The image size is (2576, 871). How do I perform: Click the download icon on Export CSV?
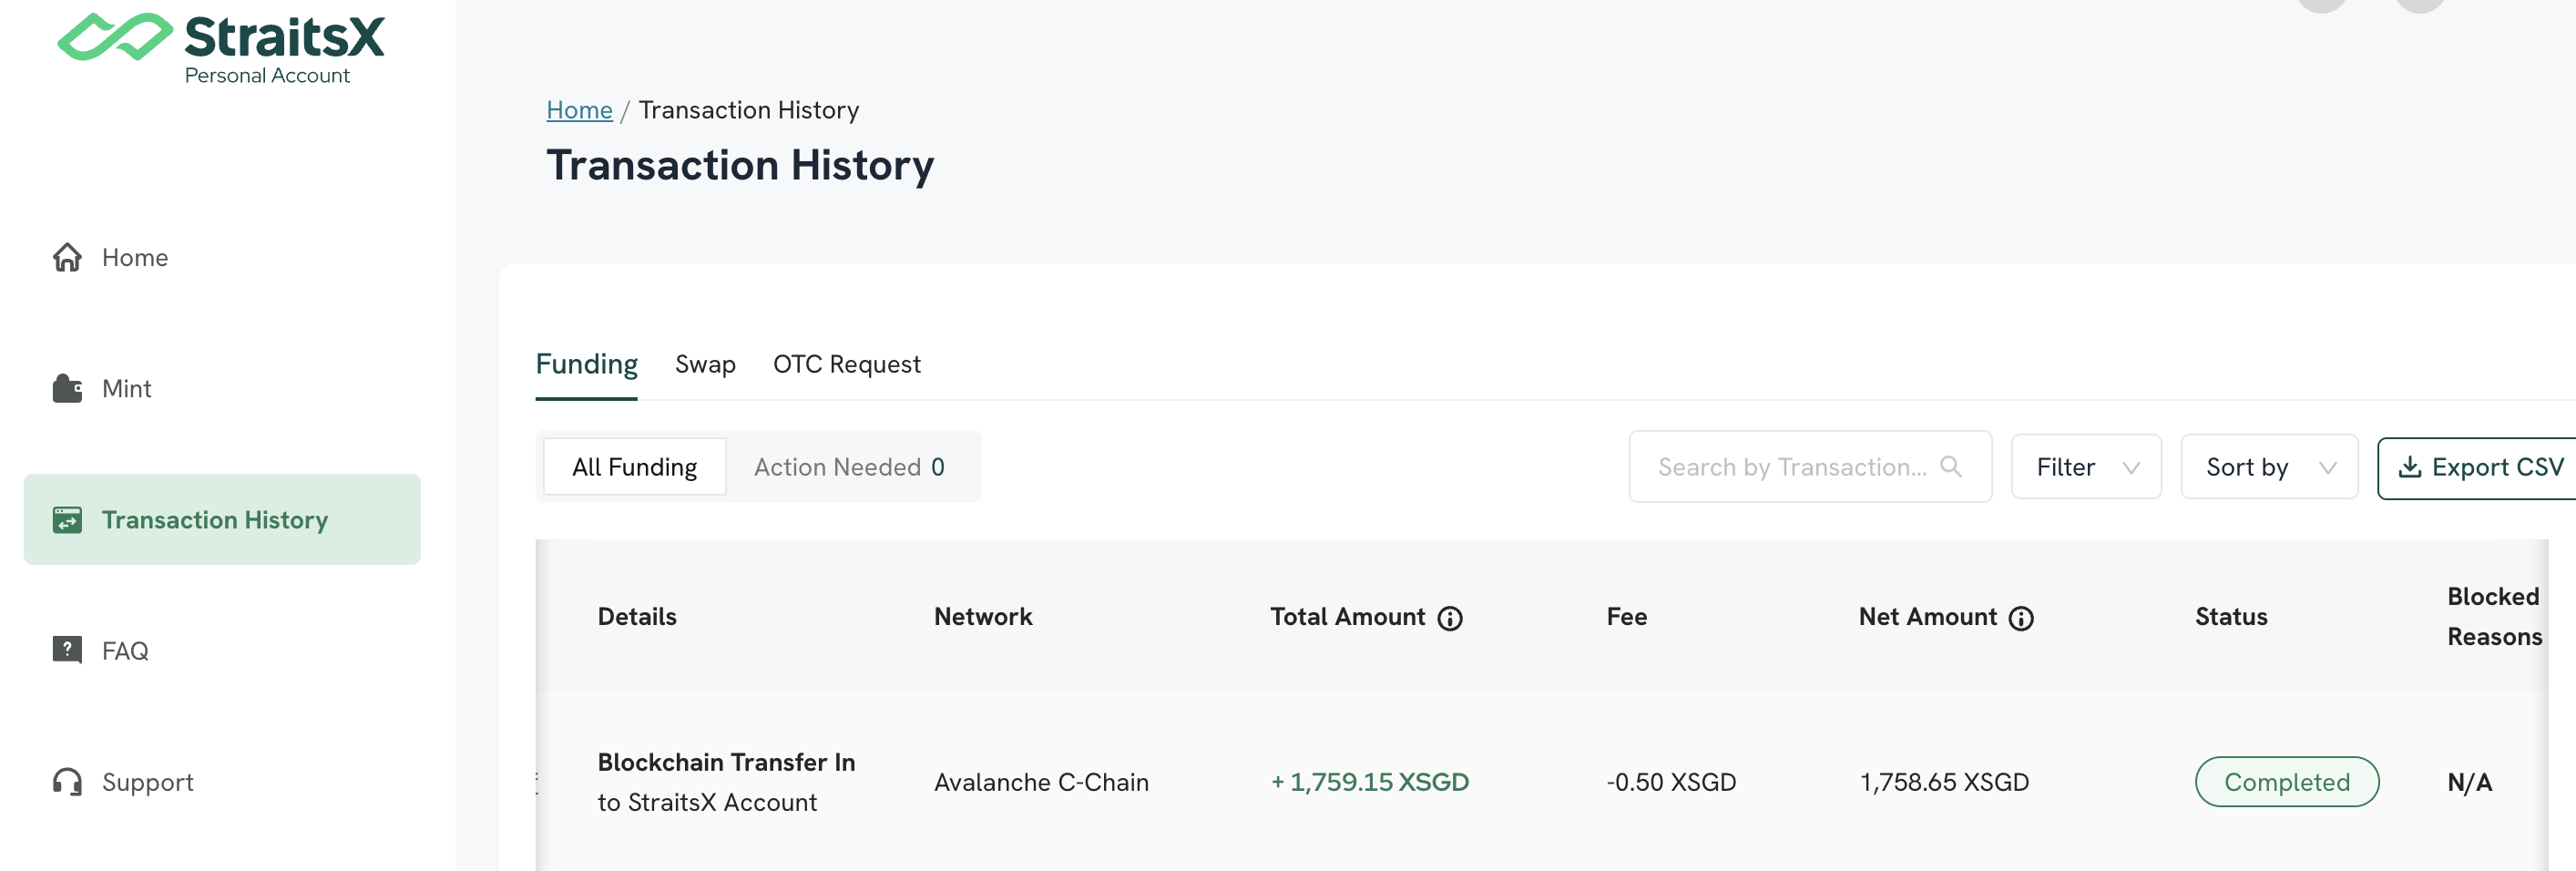click(2410, 467)
